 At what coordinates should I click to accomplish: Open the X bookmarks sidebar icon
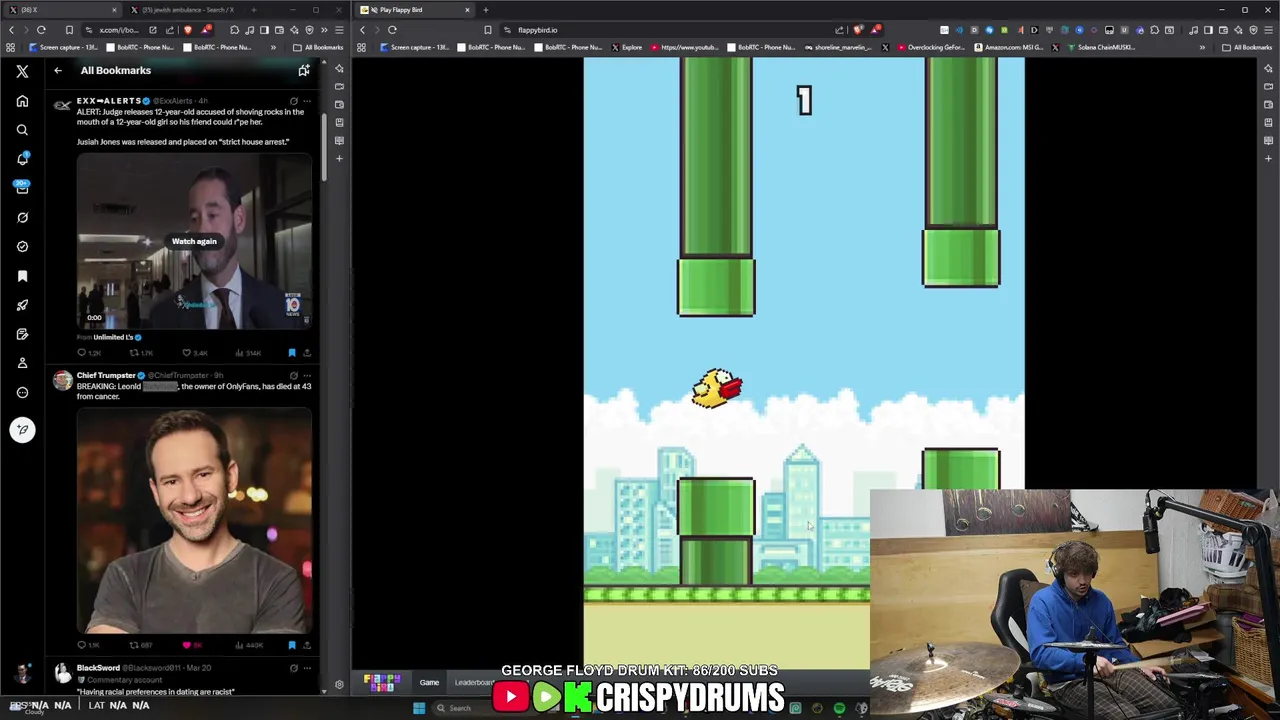coord(22,276)
